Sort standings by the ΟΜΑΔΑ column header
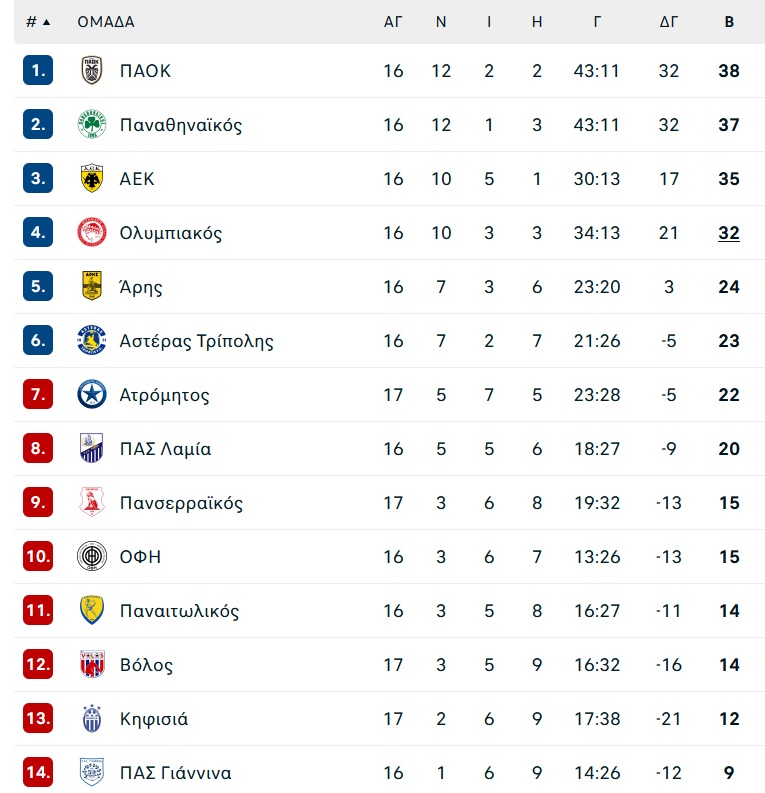The height and width of the screenshot is (793, 765). coord(106,22)
